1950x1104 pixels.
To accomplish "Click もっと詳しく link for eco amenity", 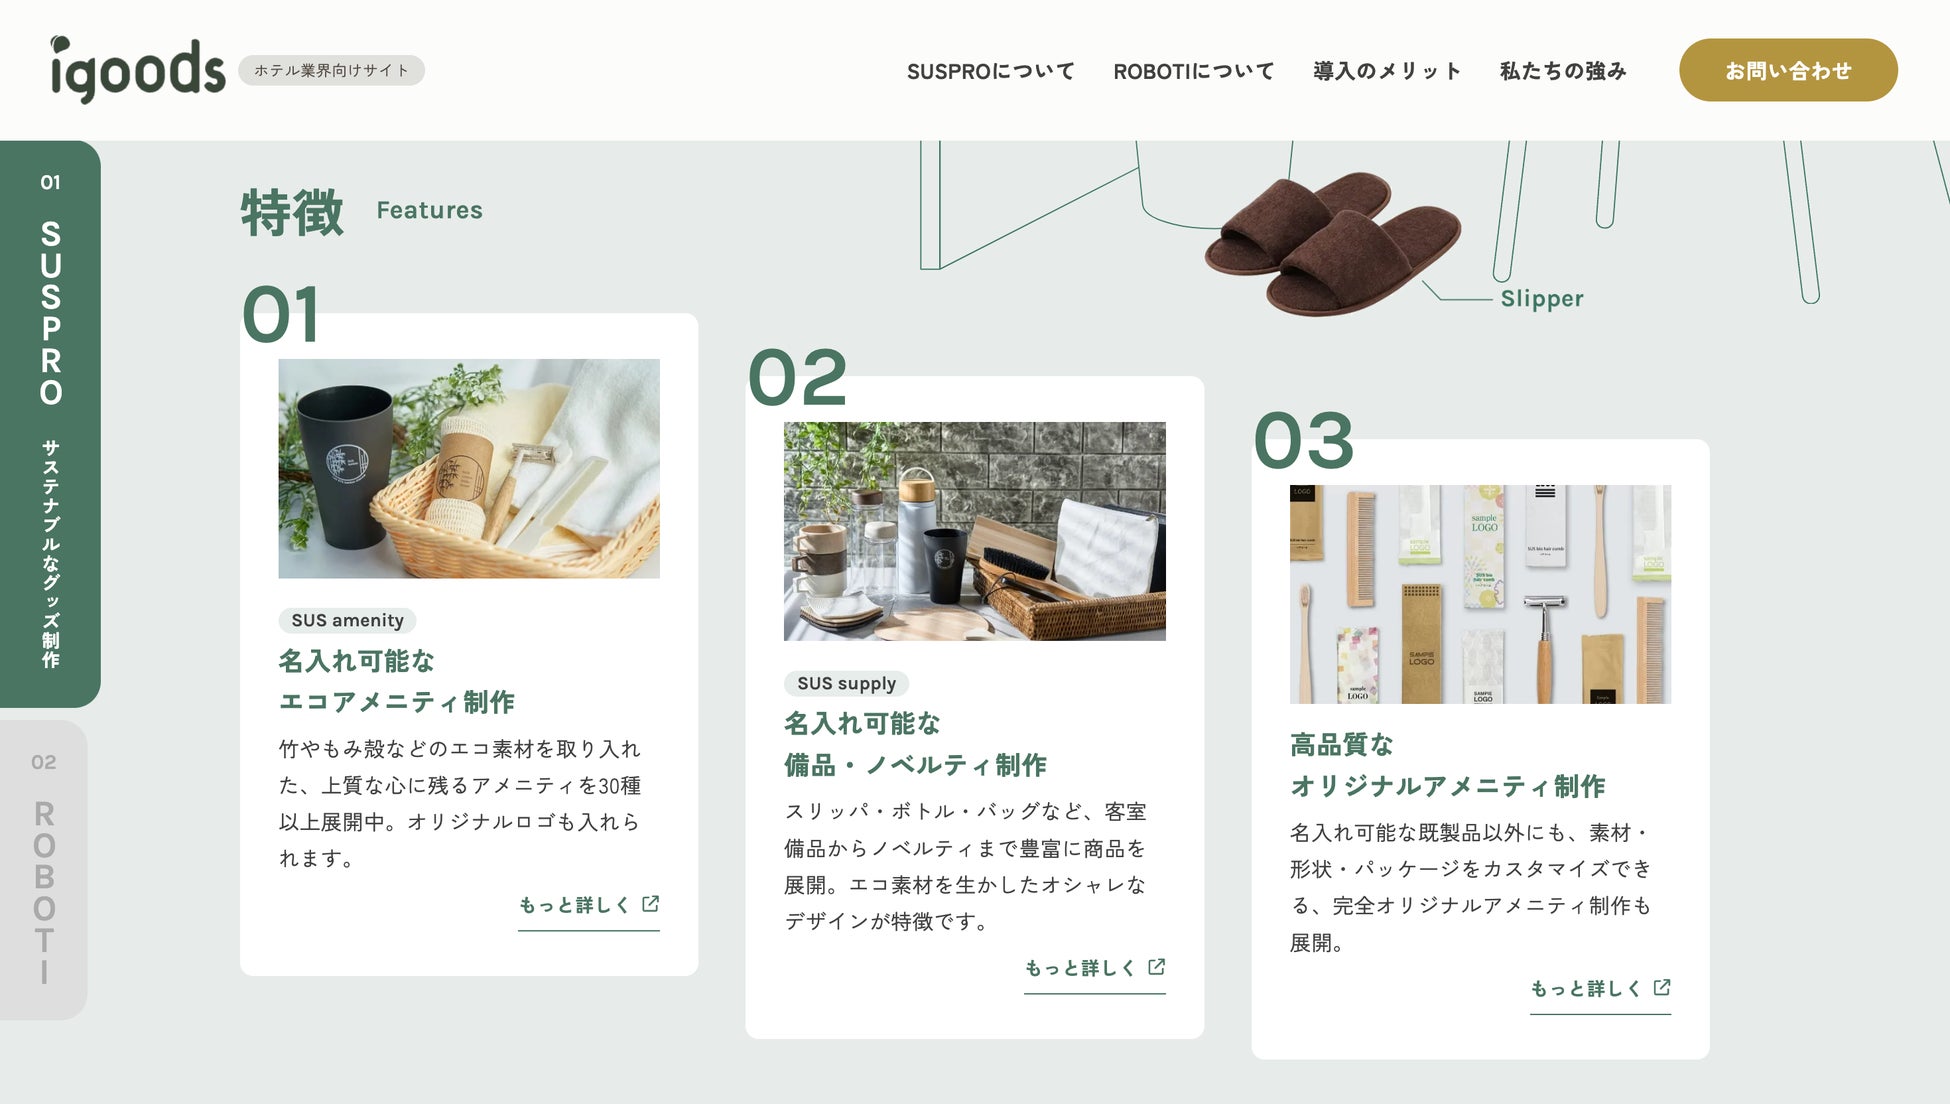I will point(589,906).
